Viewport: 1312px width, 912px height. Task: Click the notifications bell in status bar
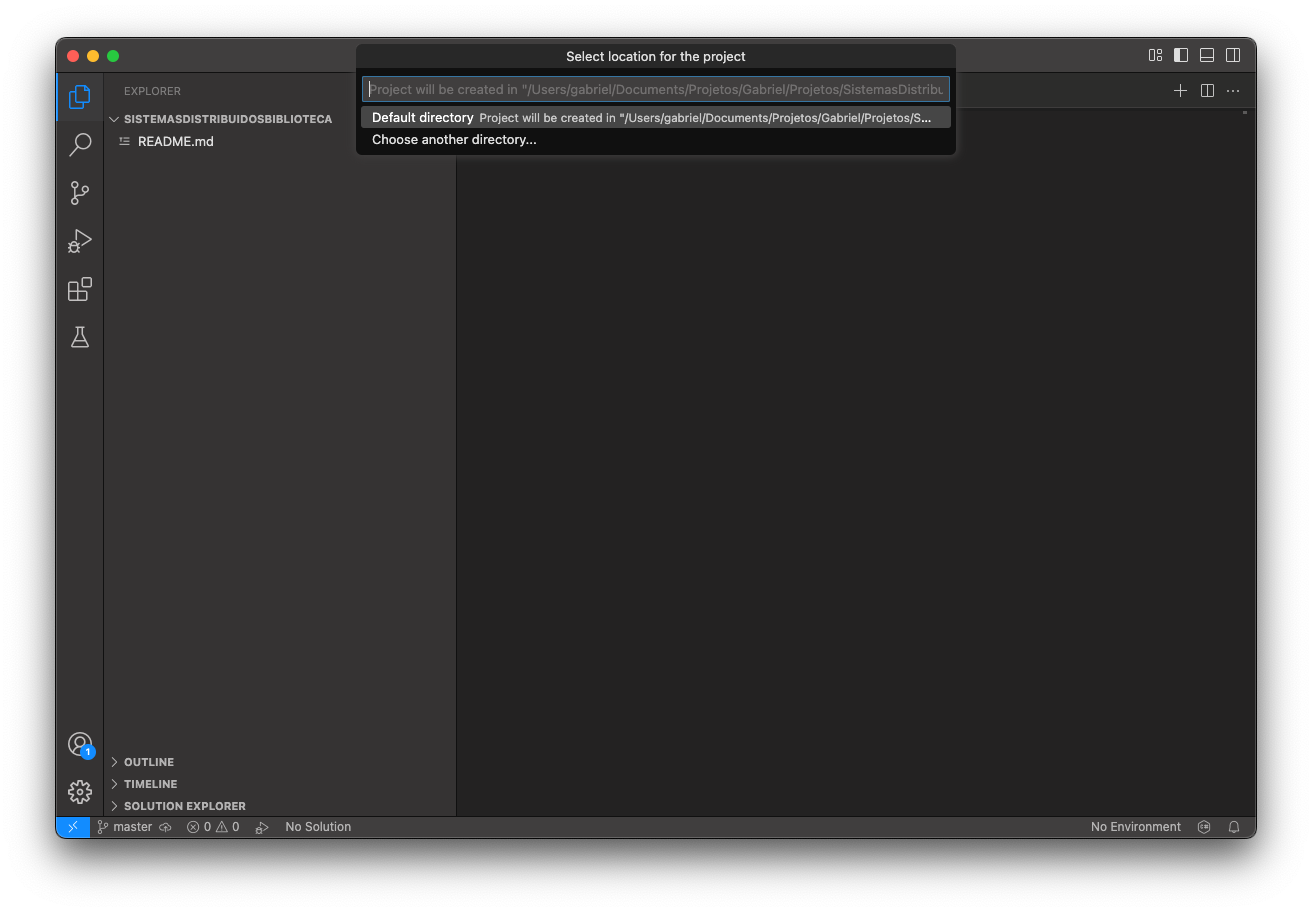(x=1234, y=827)
